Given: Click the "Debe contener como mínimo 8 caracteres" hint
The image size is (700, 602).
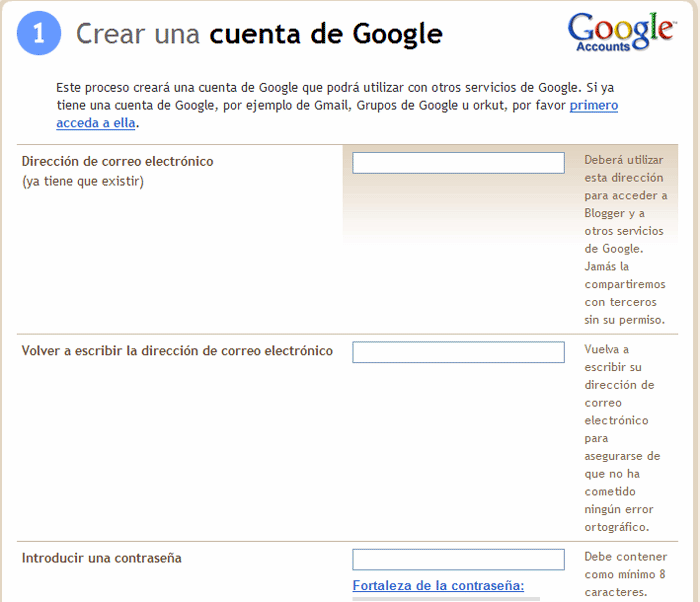Looking at the screenshot, I should [624, 574].
